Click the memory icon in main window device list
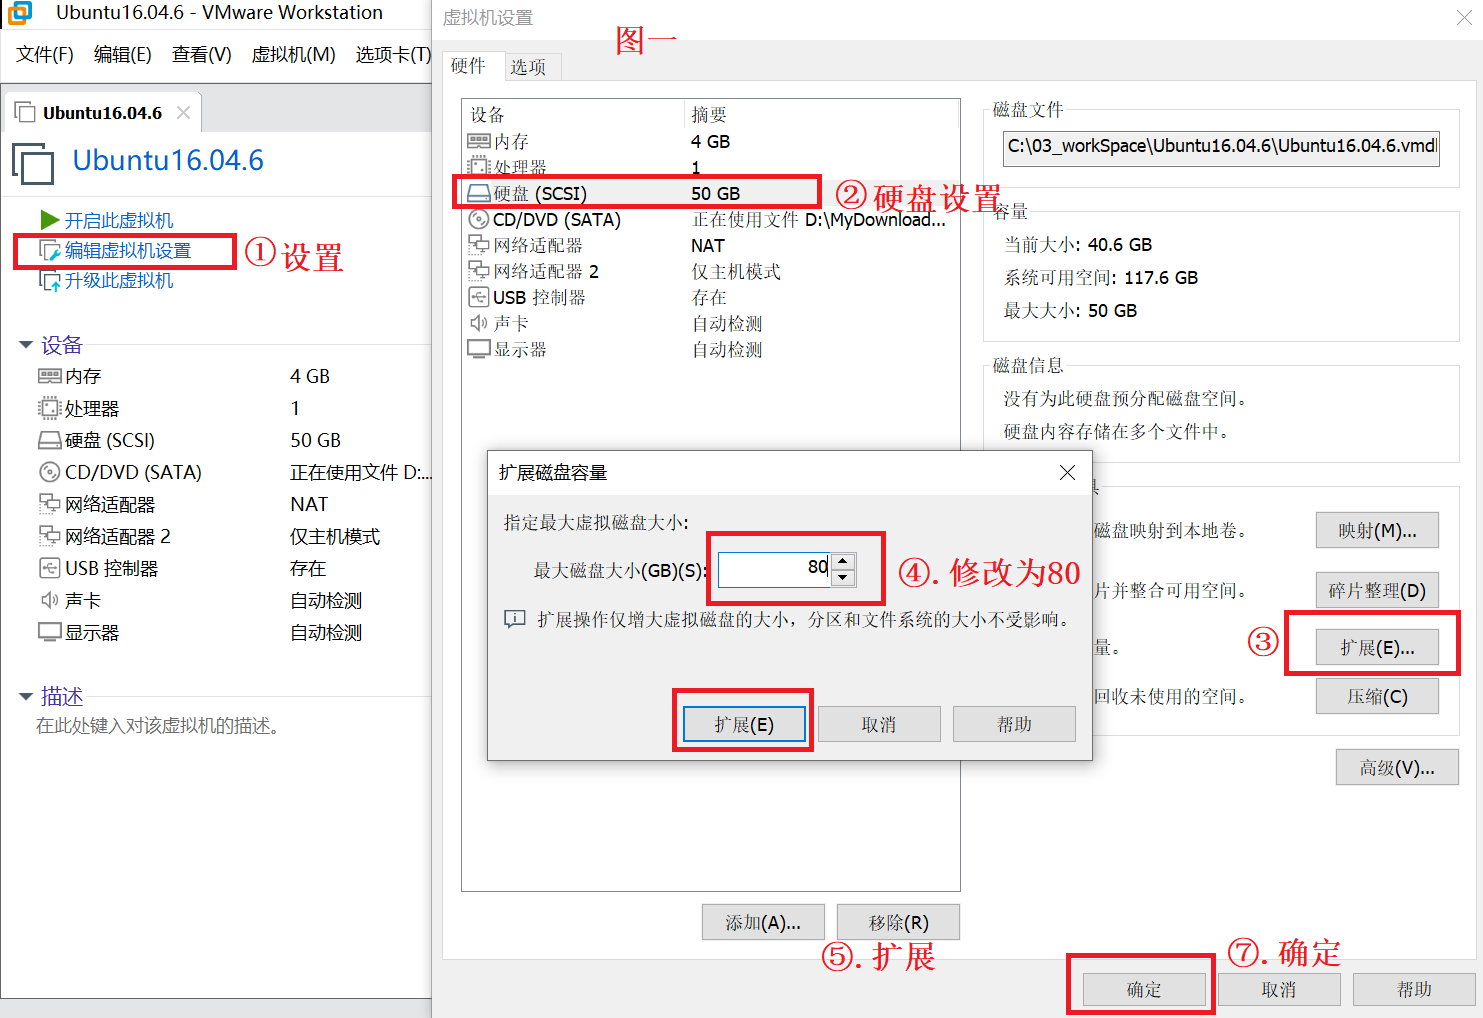1483x1018 pixels. point(50,376)
